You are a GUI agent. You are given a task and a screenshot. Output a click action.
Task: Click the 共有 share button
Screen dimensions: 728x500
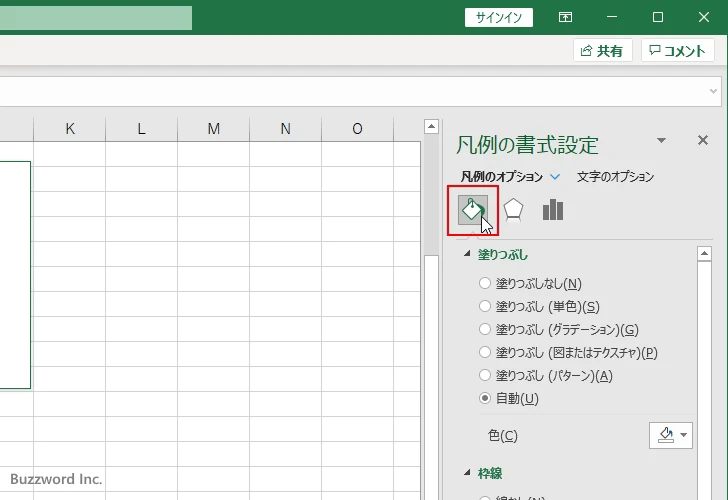click(603, 51)
